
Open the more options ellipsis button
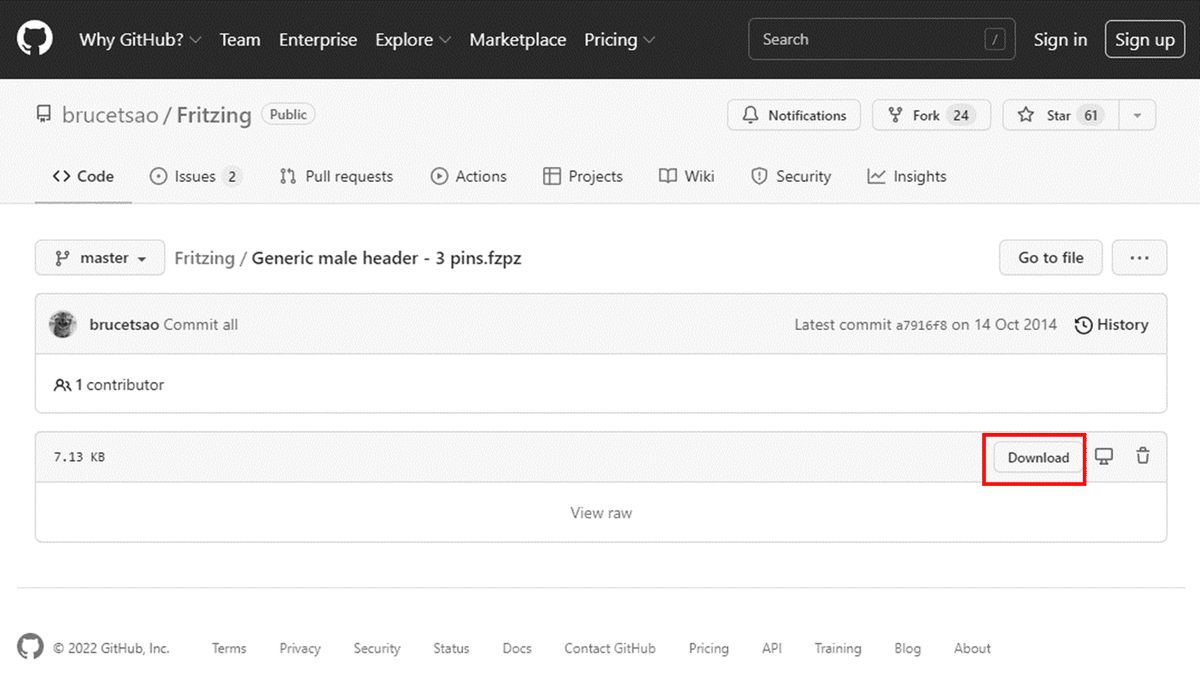pyautogui.click(x=1139, y=258)
